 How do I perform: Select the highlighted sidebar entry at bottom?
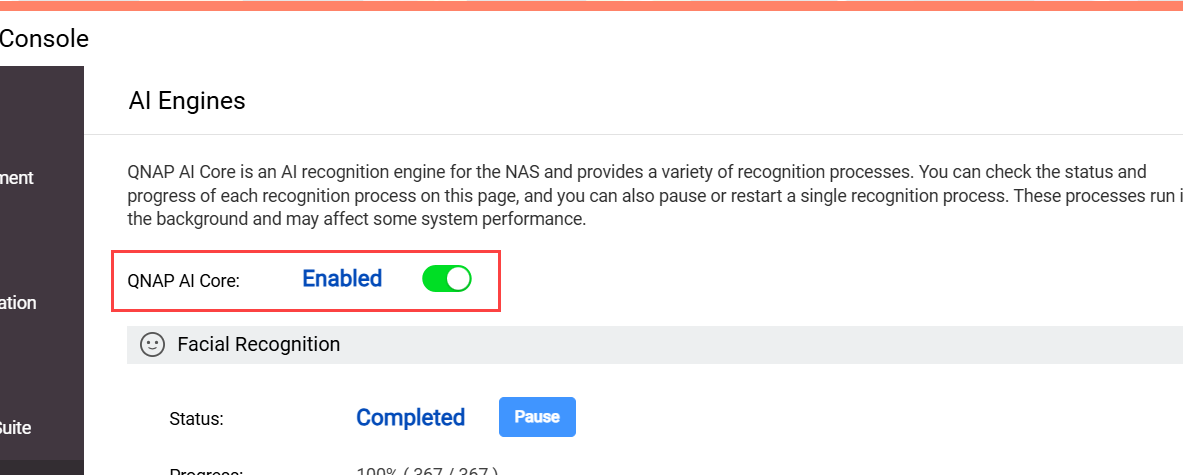coord(42,467)
